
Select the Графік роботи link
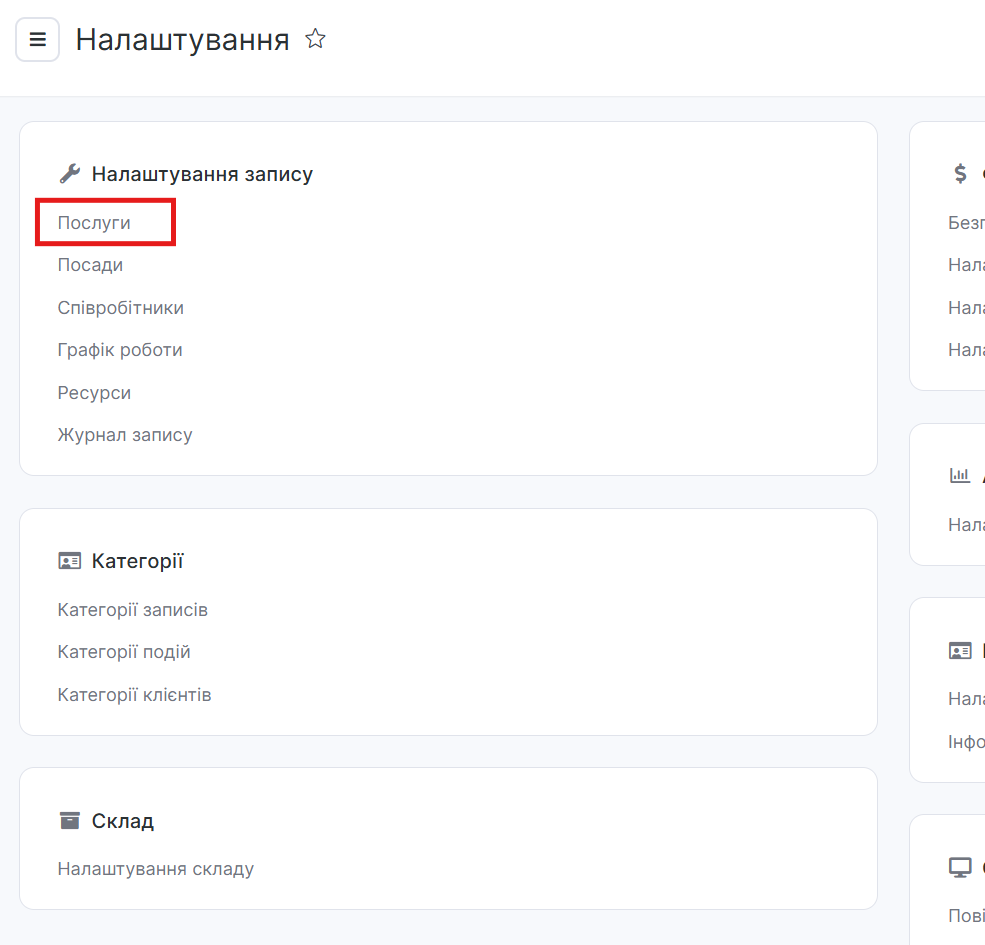pos(120,350)
